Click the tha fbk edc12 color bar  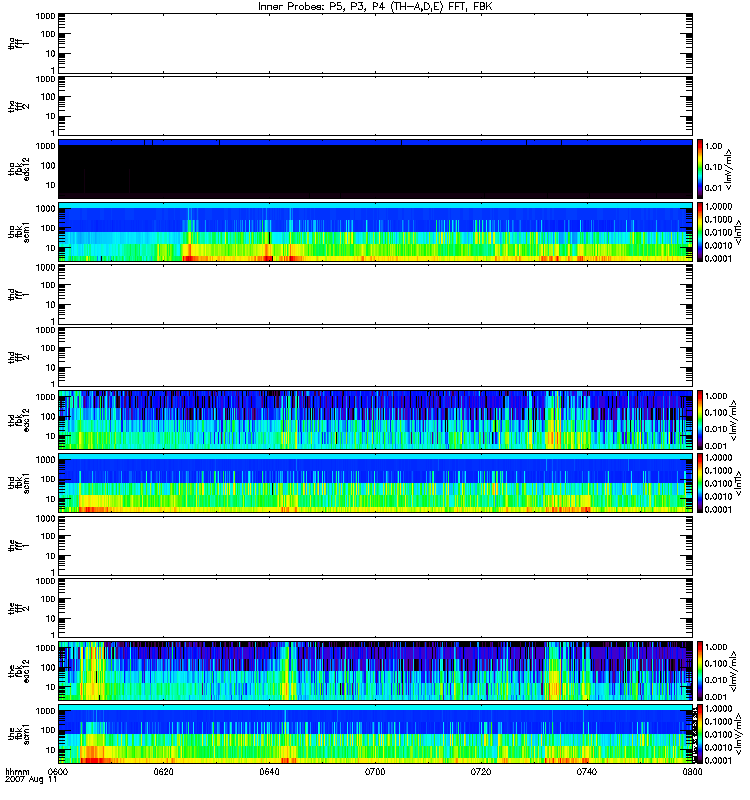(x=700, y=169)
